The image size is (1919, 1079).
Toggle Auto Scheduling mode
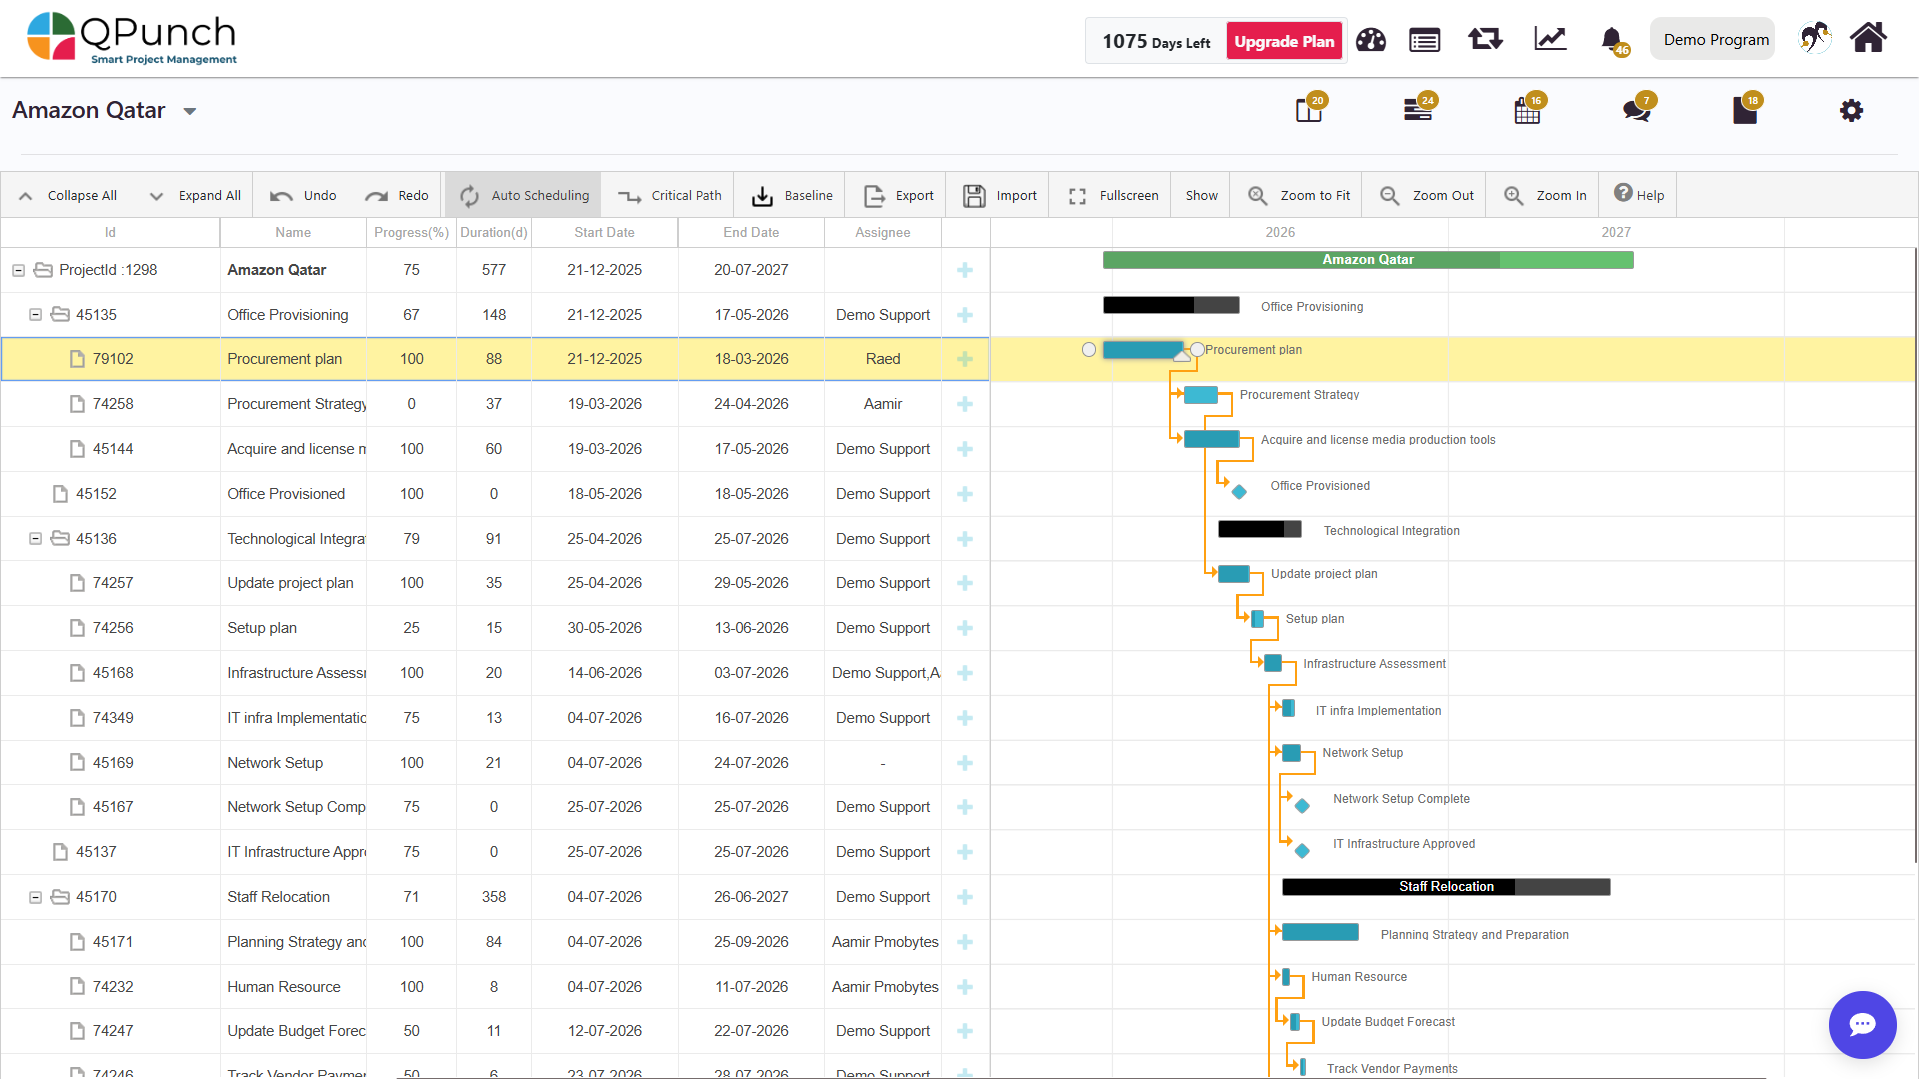click(x=525, y=196)
